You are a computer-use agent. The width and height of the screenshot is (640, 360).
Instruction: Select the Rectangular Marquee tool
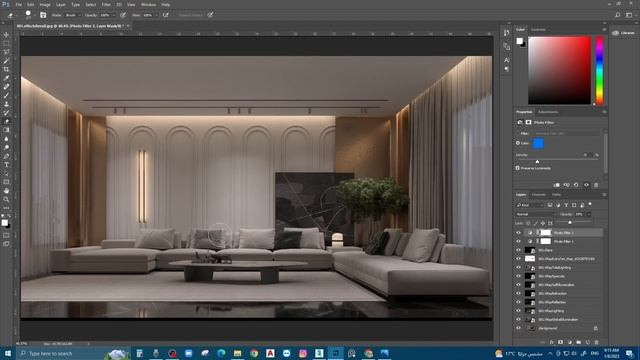[x=7, y=44]
